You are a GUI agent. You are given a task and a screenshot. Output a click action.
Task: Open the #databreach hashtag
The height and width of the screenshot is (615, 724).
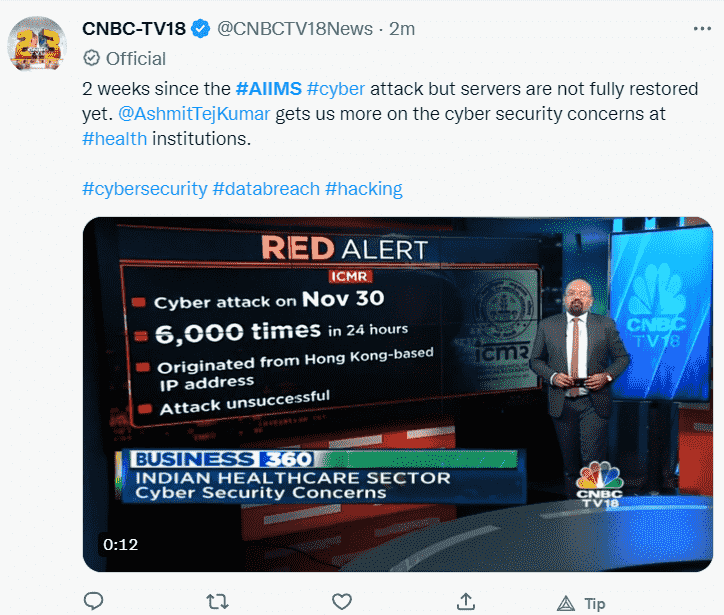(x=266, y=188)
